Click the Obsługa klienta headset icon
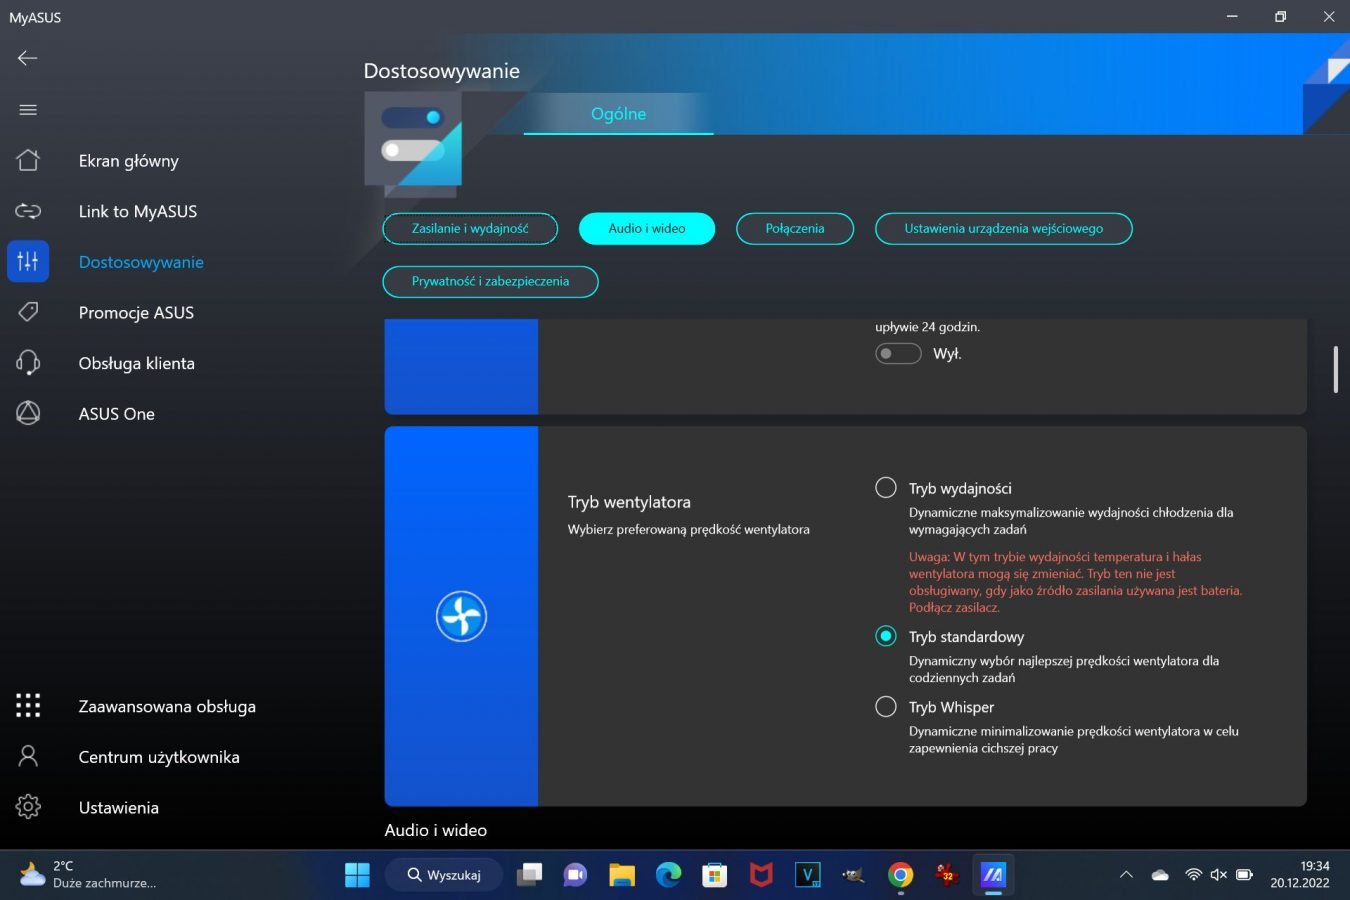The image size is (1350, 900). pos(28,363)
